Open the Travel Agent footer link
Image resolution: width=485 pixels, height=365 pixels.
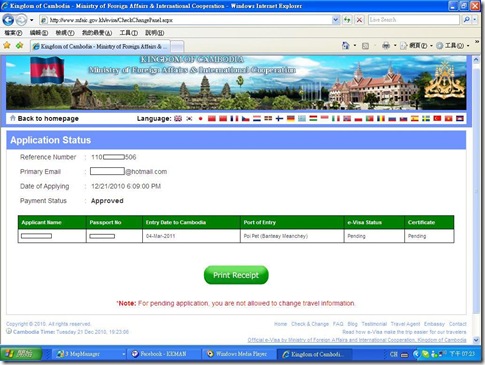pyautogui.click(x=405, y=324)
